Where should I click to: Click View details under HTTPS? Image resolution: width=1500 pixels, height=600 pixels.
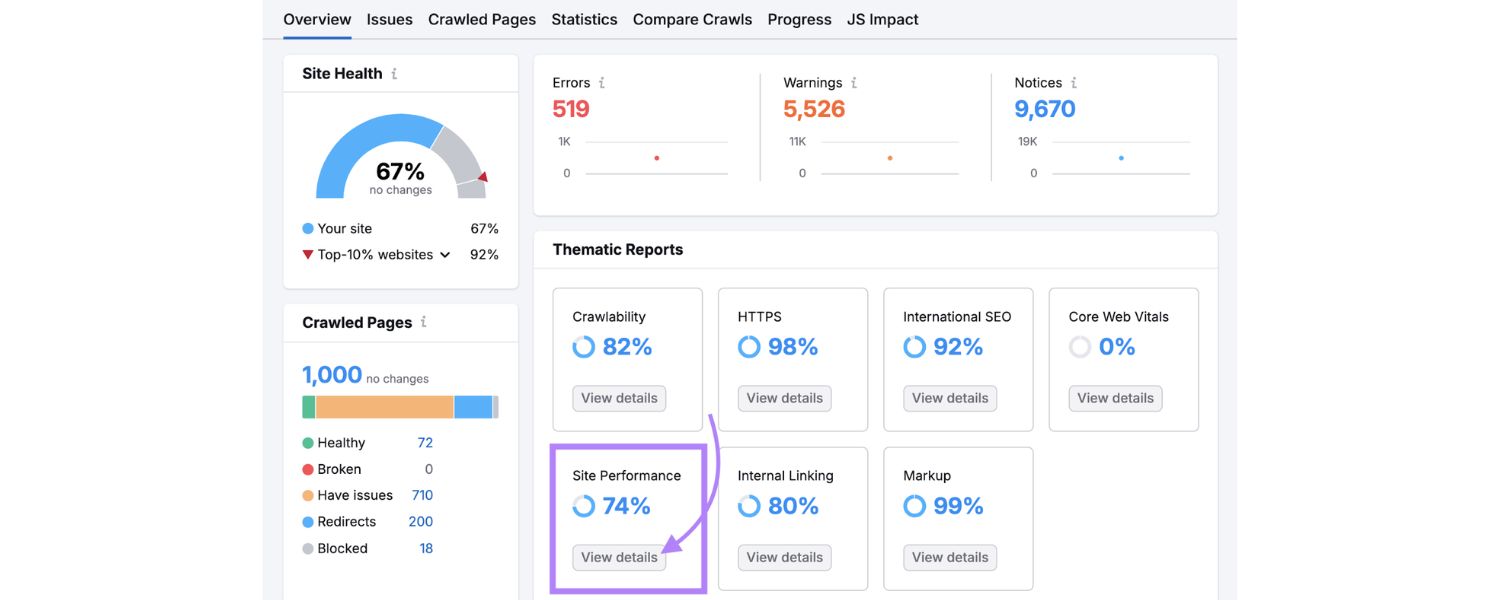point(784,398)
